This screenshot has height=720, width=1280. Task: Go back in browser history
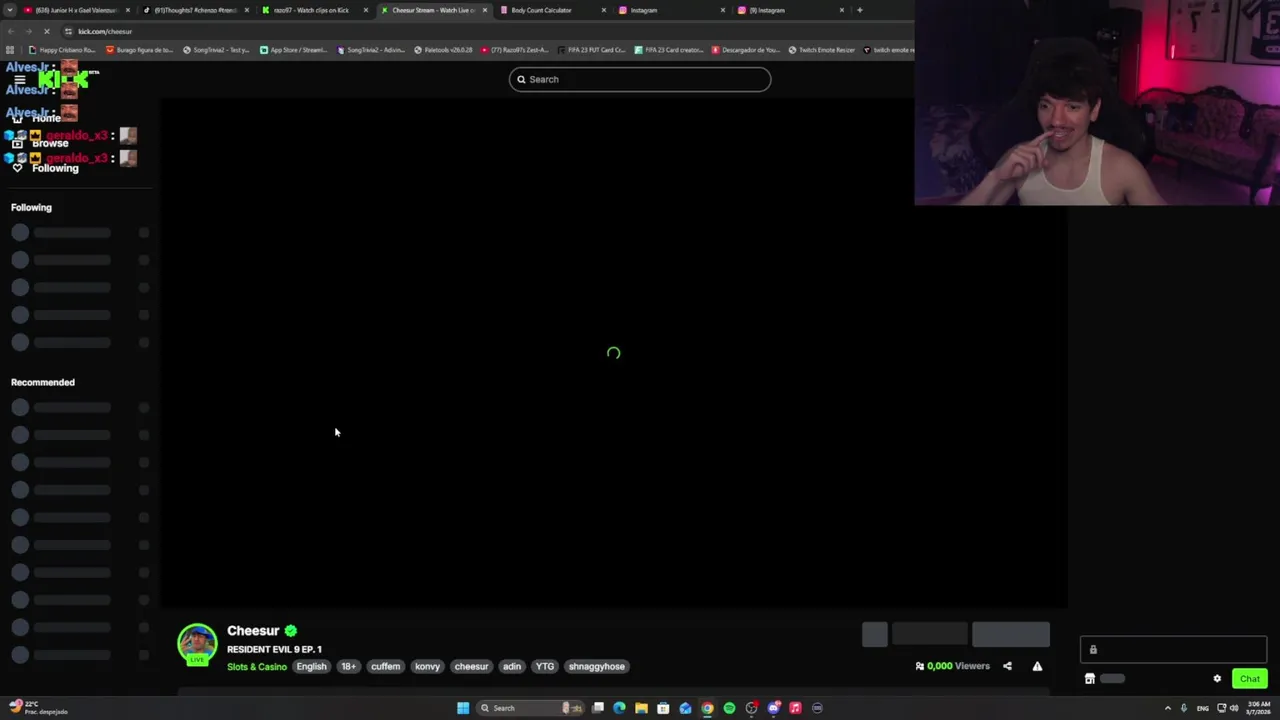[x=11, y=31]
